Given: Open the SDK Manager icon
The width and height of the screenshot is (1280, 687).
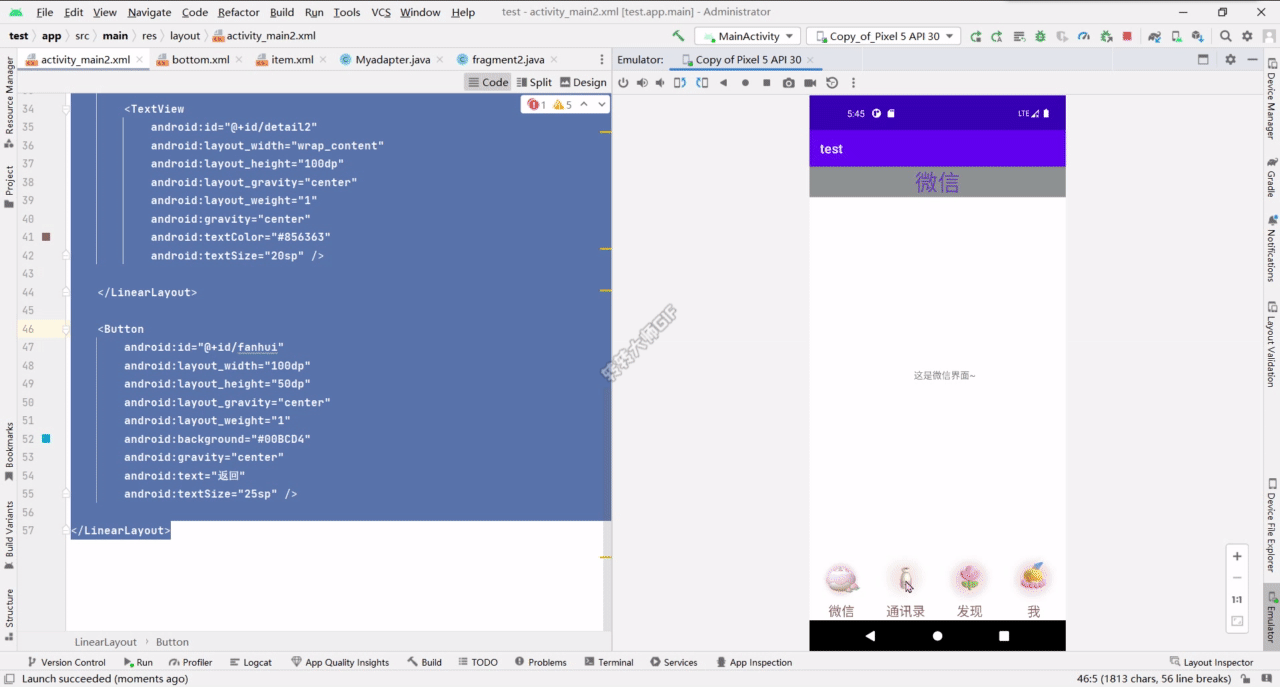Looking at the screenshot, I should pyautogui.click(x=1197, y=35).
